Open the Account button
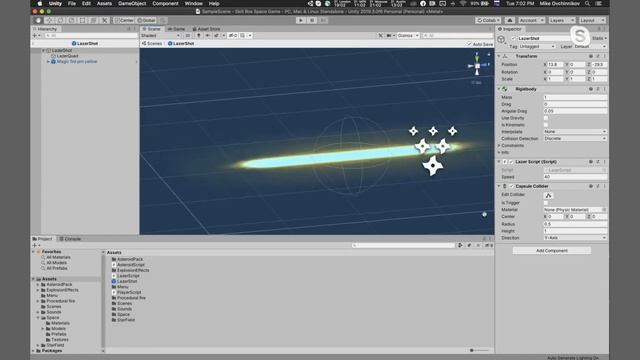The height and width of the screenshot is (360, 640). pos(531,20)
